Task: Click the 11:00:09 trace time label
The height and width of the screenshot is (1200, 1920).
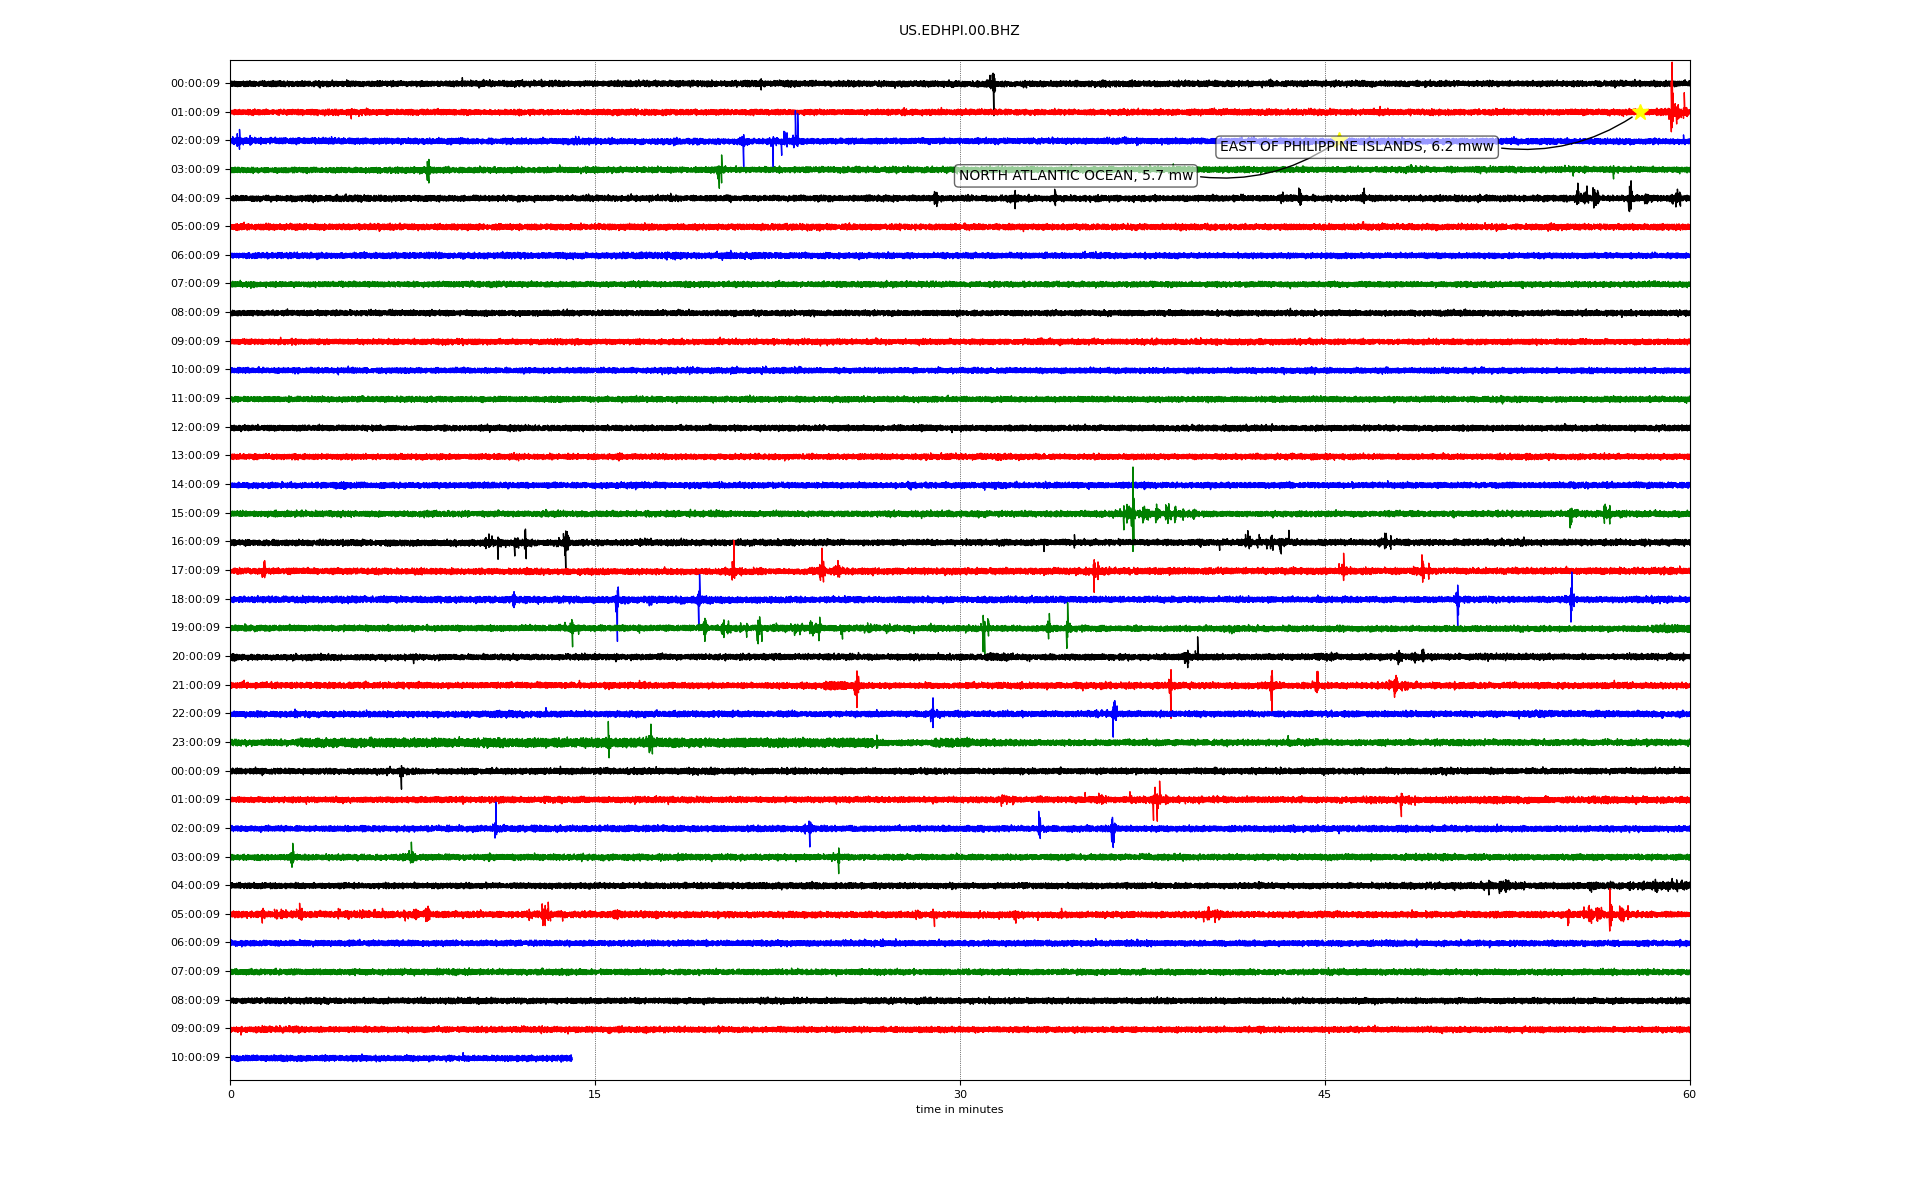Action: tap(195, 399)
